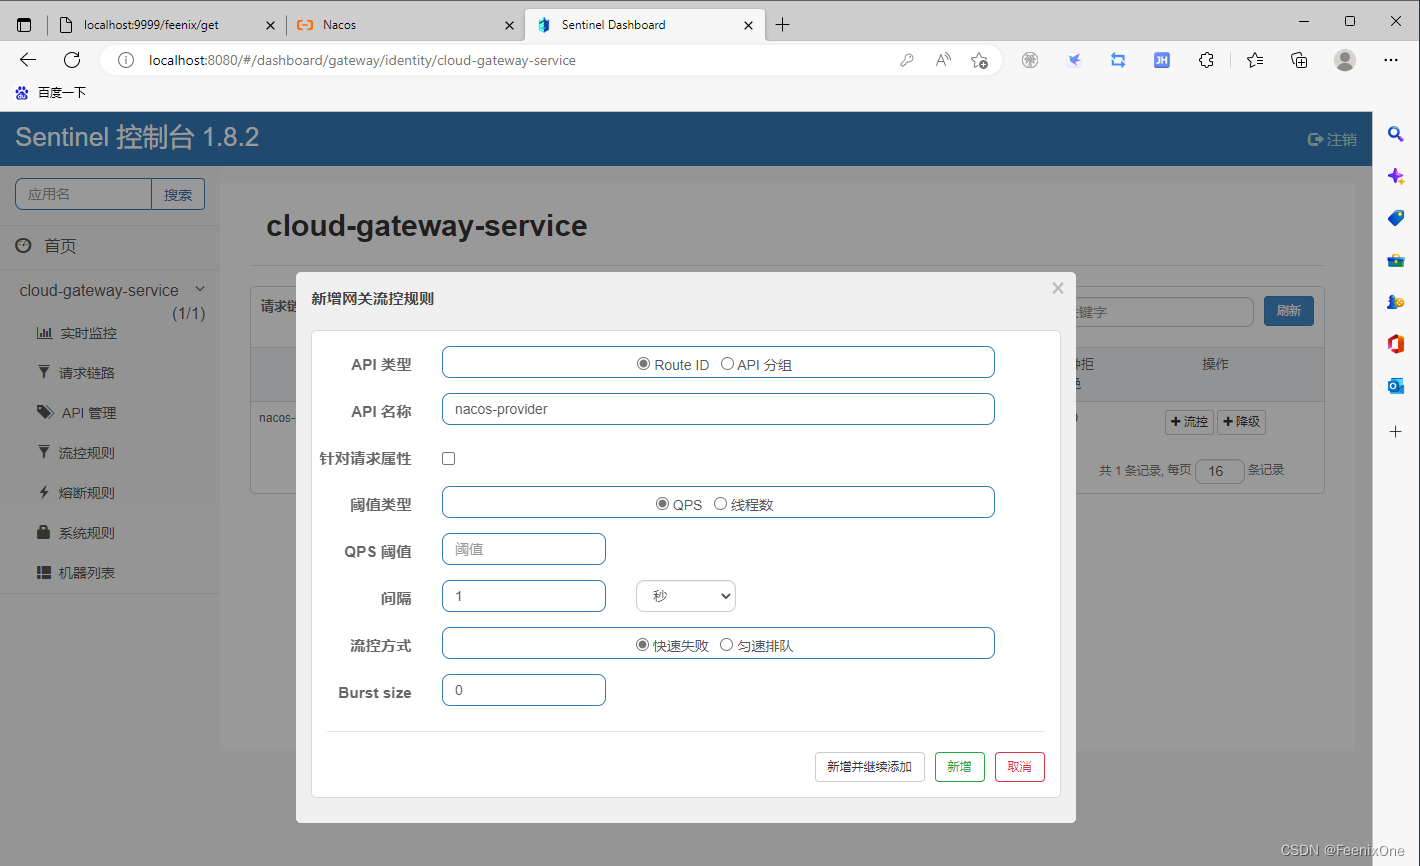Open the Outlook icon in Edge sidebar

click(x=1396, y=385)
